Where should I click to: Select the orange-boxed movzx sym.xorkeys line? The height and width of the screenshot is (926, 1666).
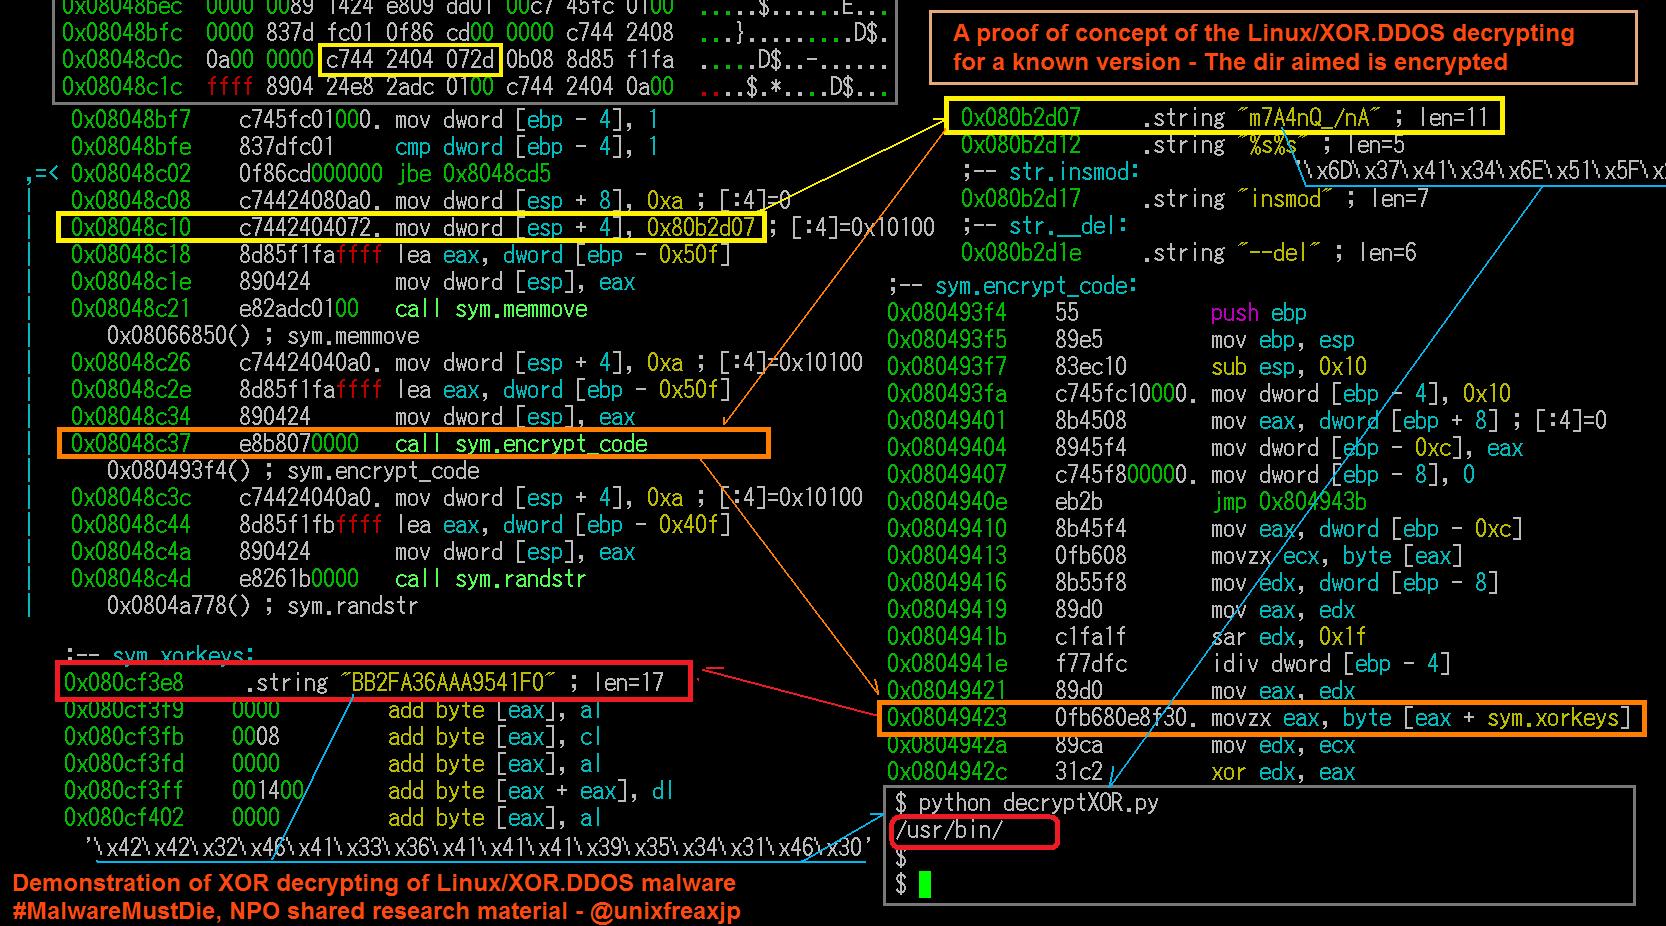click(x=1260, y=718)
